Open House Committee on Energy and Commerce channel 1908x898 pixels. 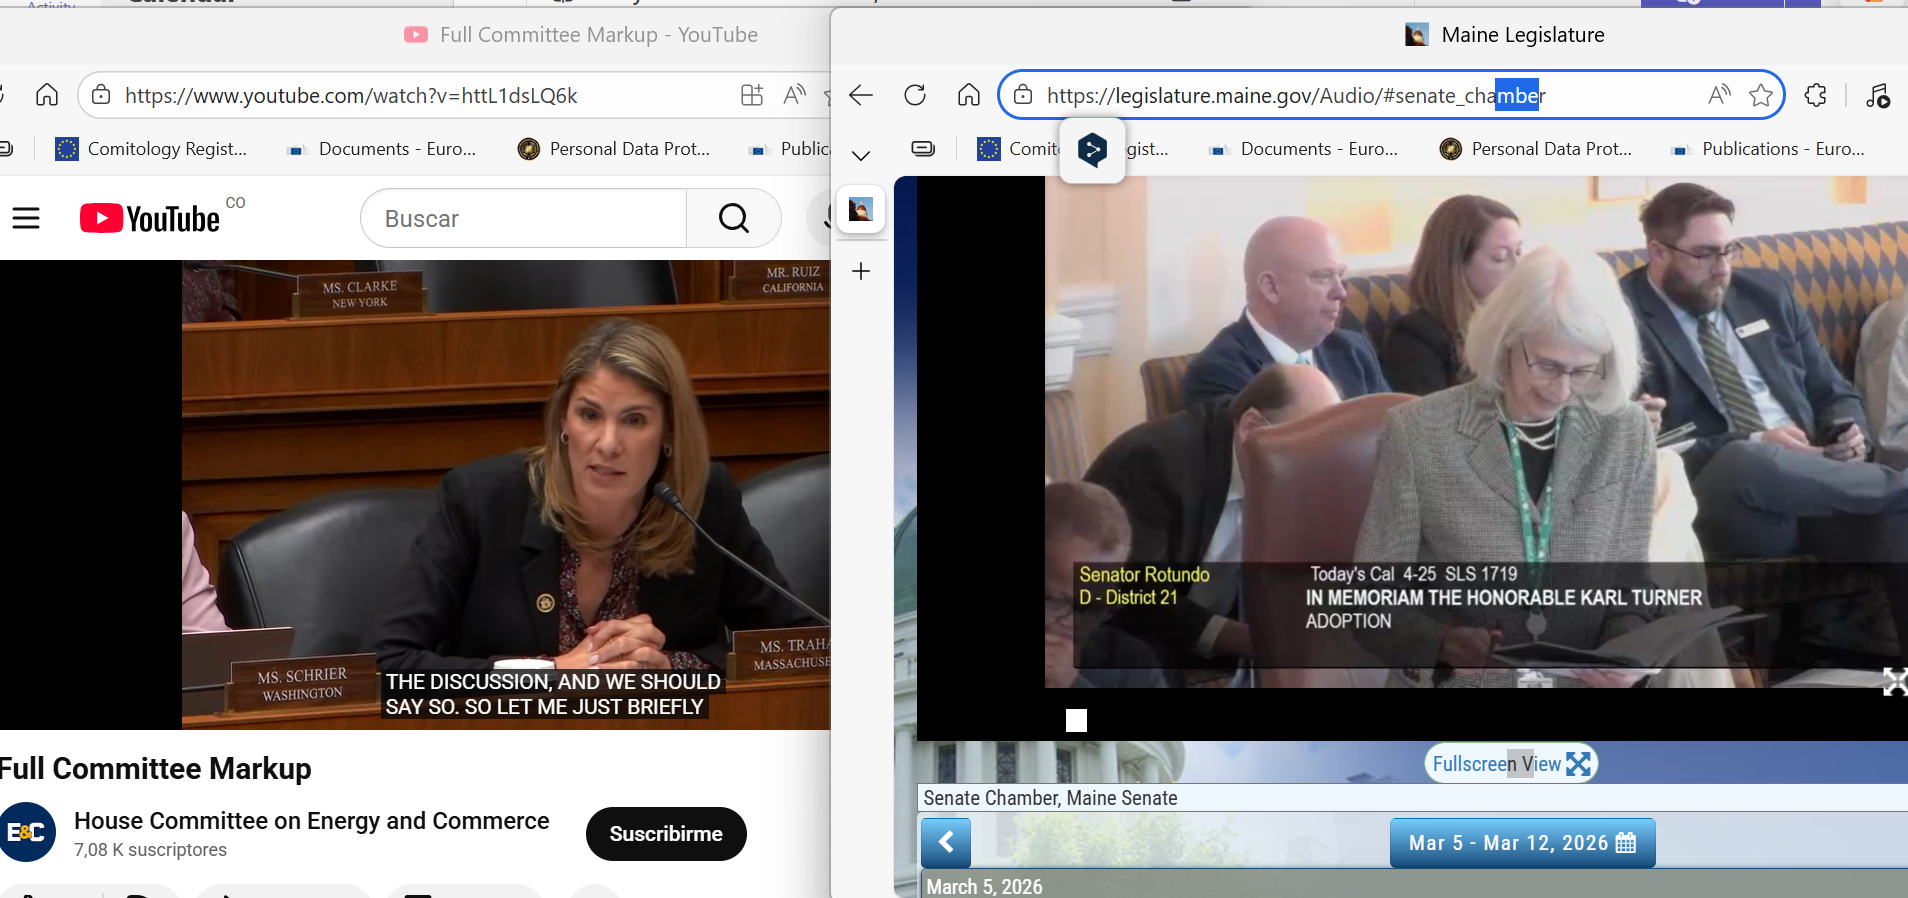pos(311,821)
